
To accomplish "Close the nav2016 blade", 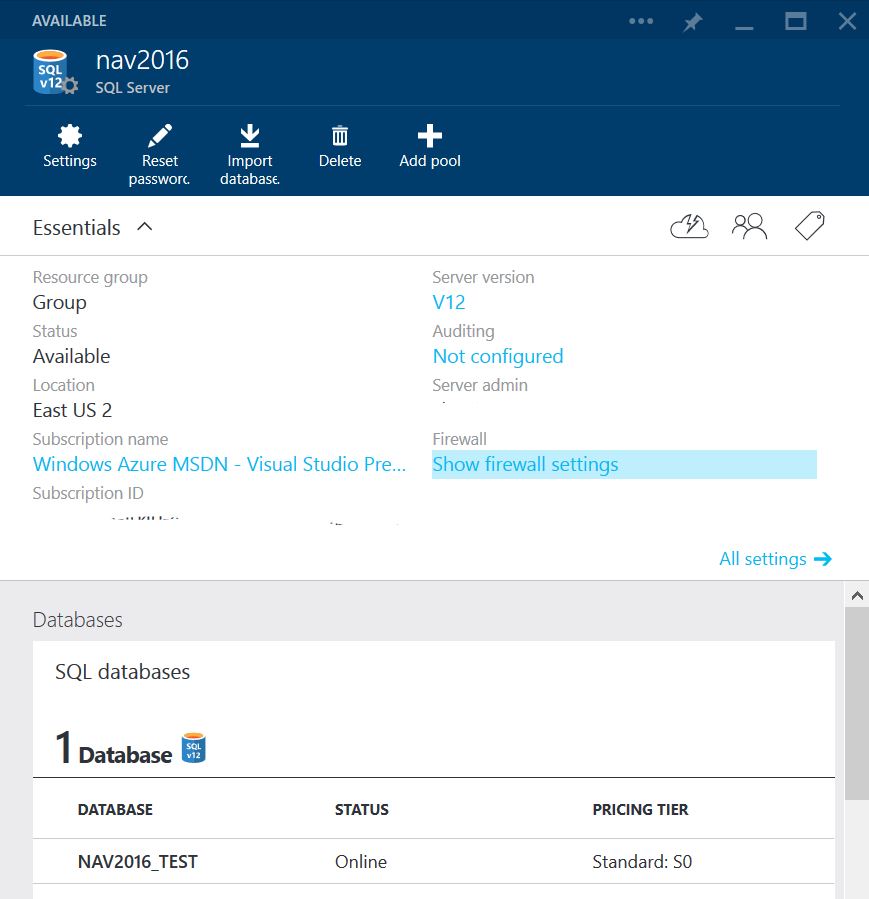I will [x=847, y=22].
